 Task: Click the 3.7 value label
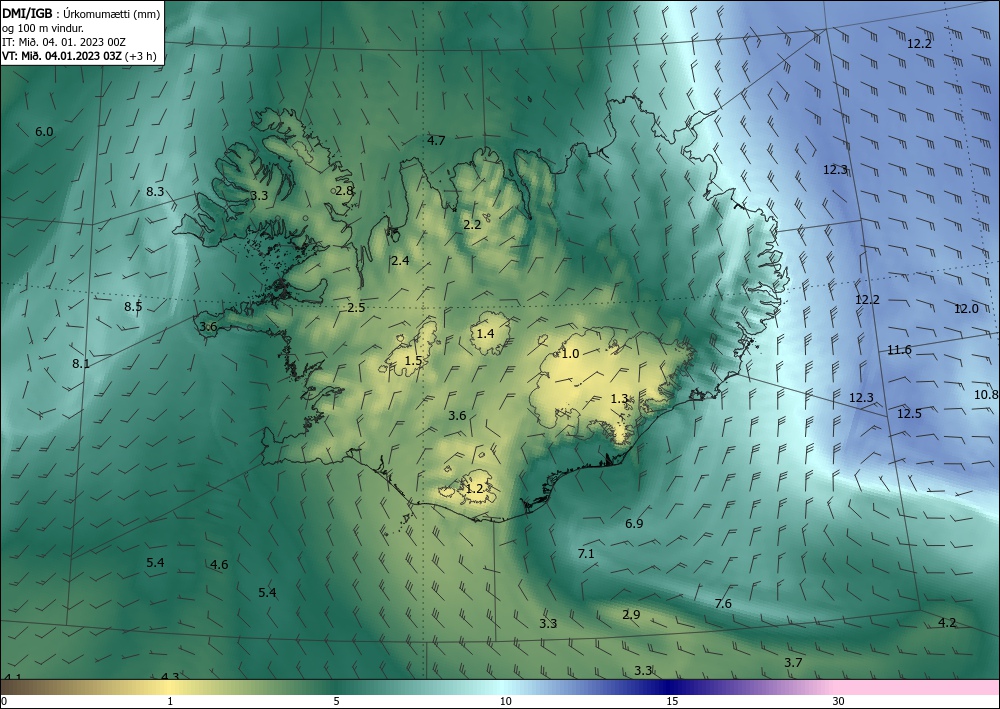793,663
